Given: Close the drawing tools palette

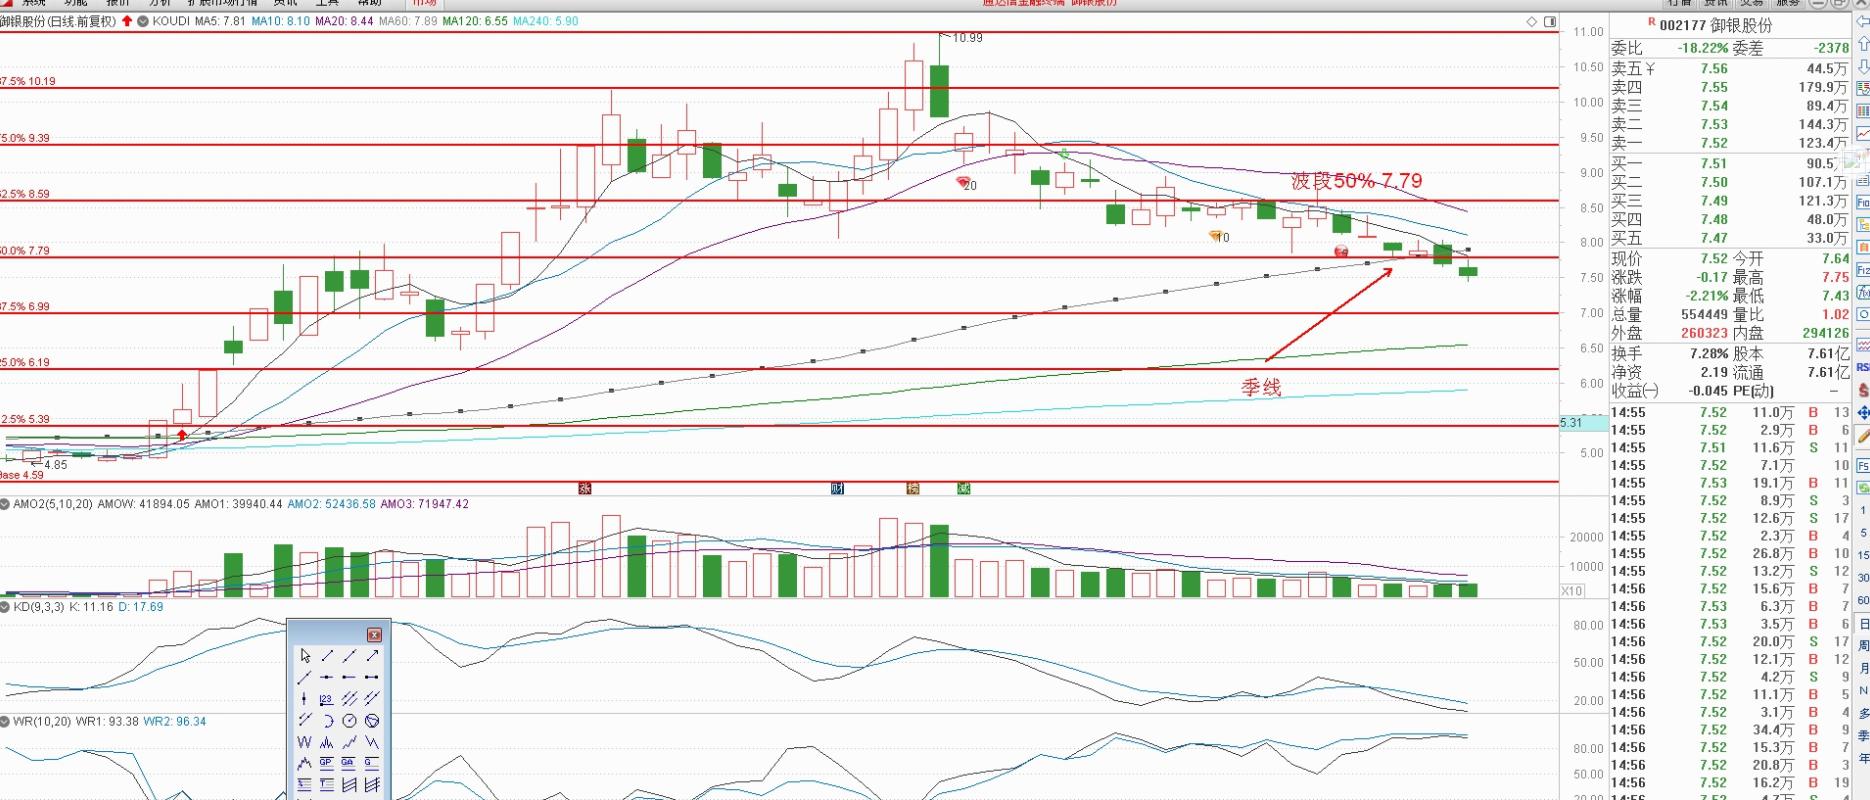Looking at the screenshot, I should click(374, 635).
